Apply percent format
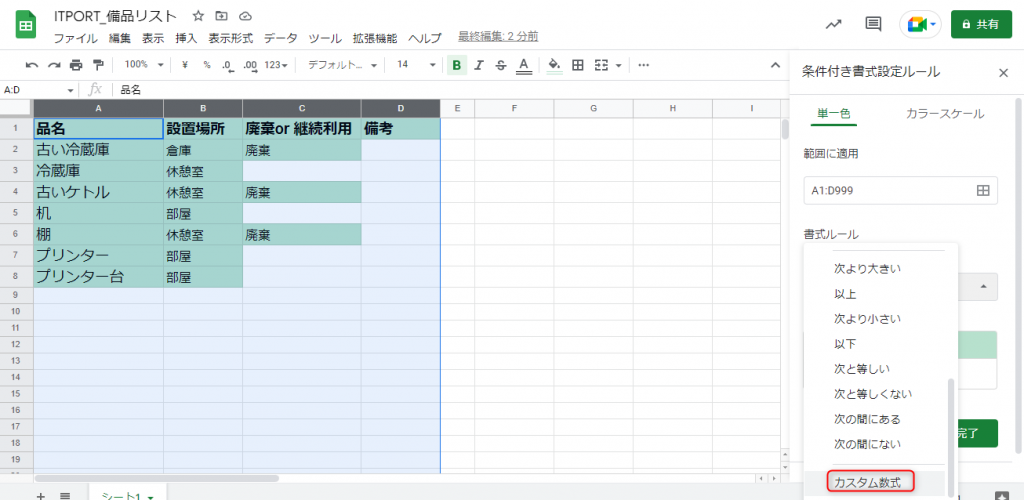The image size is (1024, 500). click(x=206, y=65)
